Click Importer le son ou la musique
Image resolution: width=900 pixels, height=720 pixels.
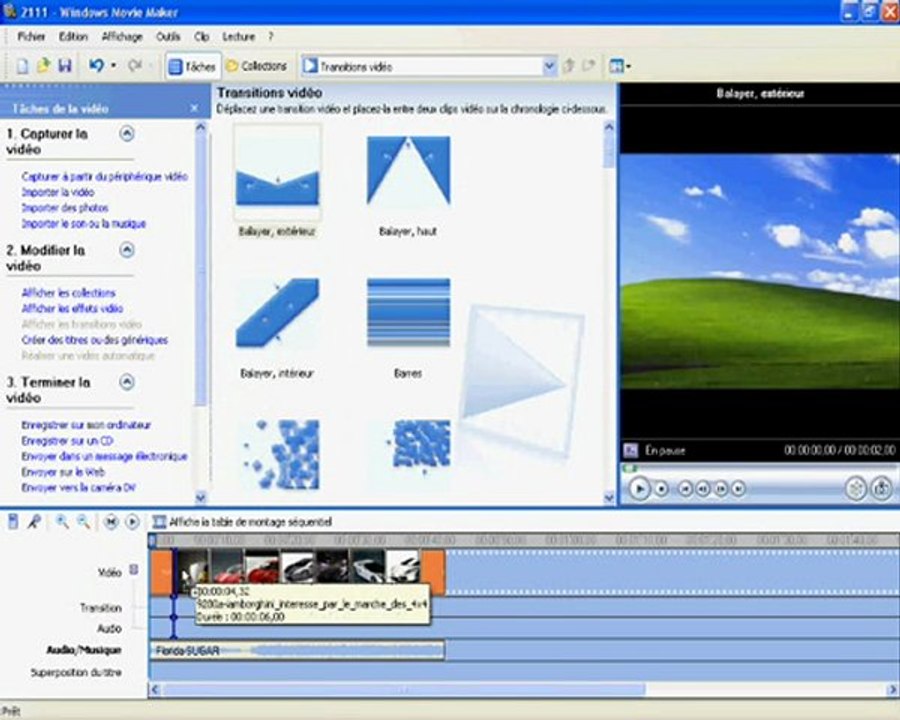84,223
